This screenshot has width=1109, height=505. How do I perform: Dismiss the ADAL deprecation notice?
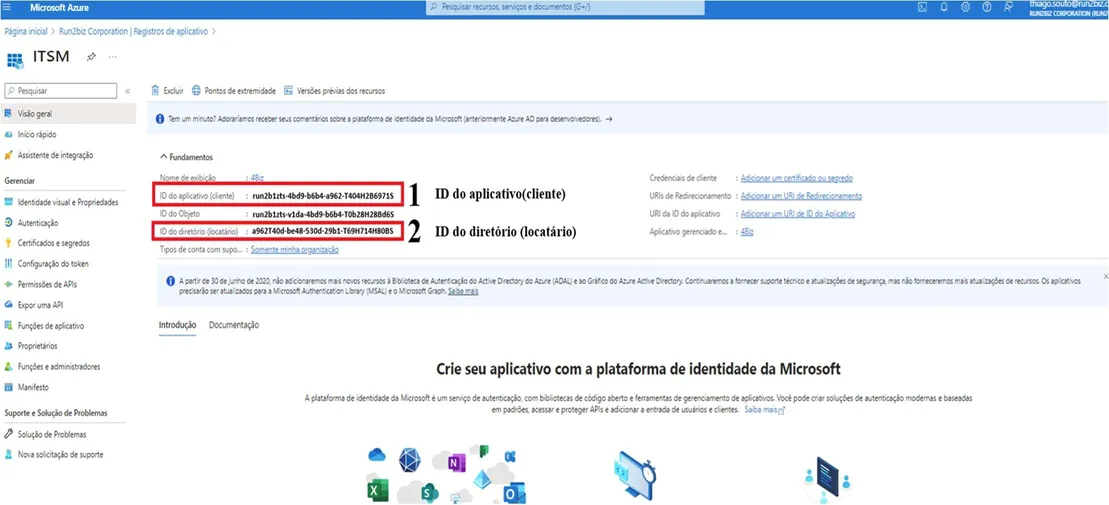click(1105, 276)
